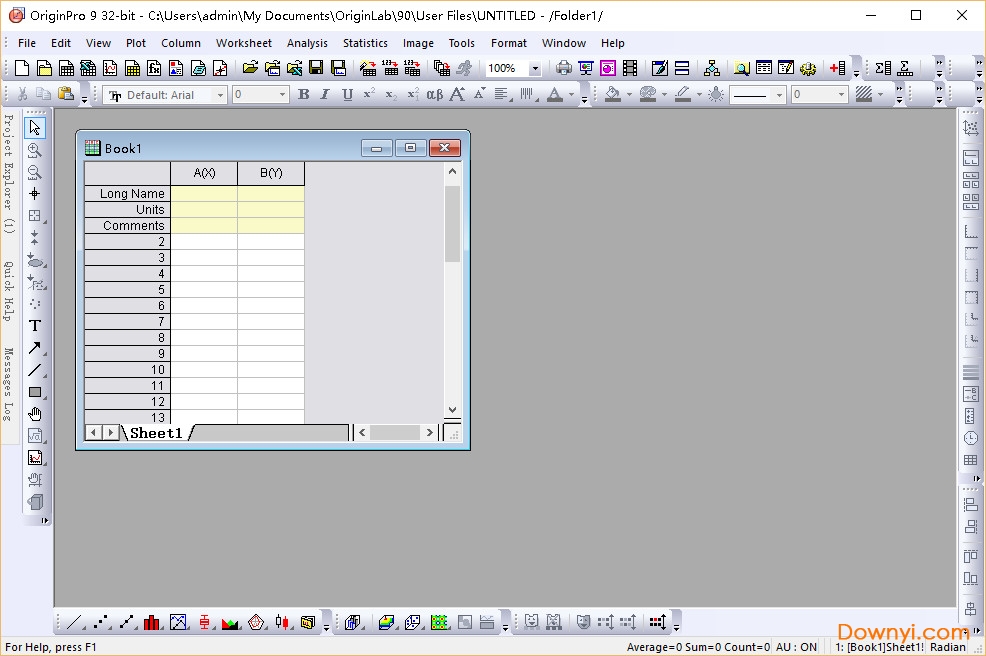The image size is (986, 656).
Task: Switch to the Sheet1 tab
Action: (x=156, y=433)
